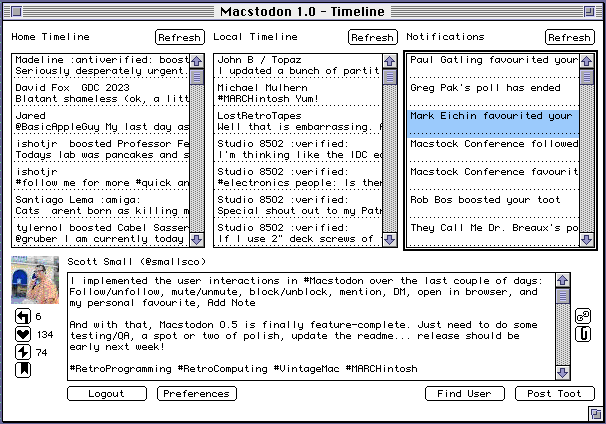Select tylernol boosted Cabel Sasser toot
Image resolution: width=606 pixels, height=424 pixels.
(x=101, y=233)
